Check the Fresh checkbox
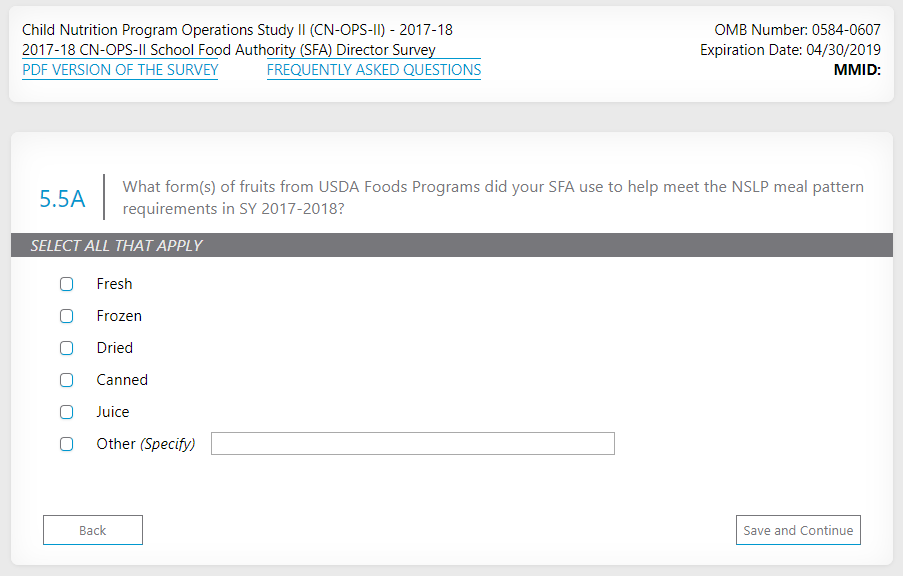Screen dimensions: 903x576 point(67,284)
